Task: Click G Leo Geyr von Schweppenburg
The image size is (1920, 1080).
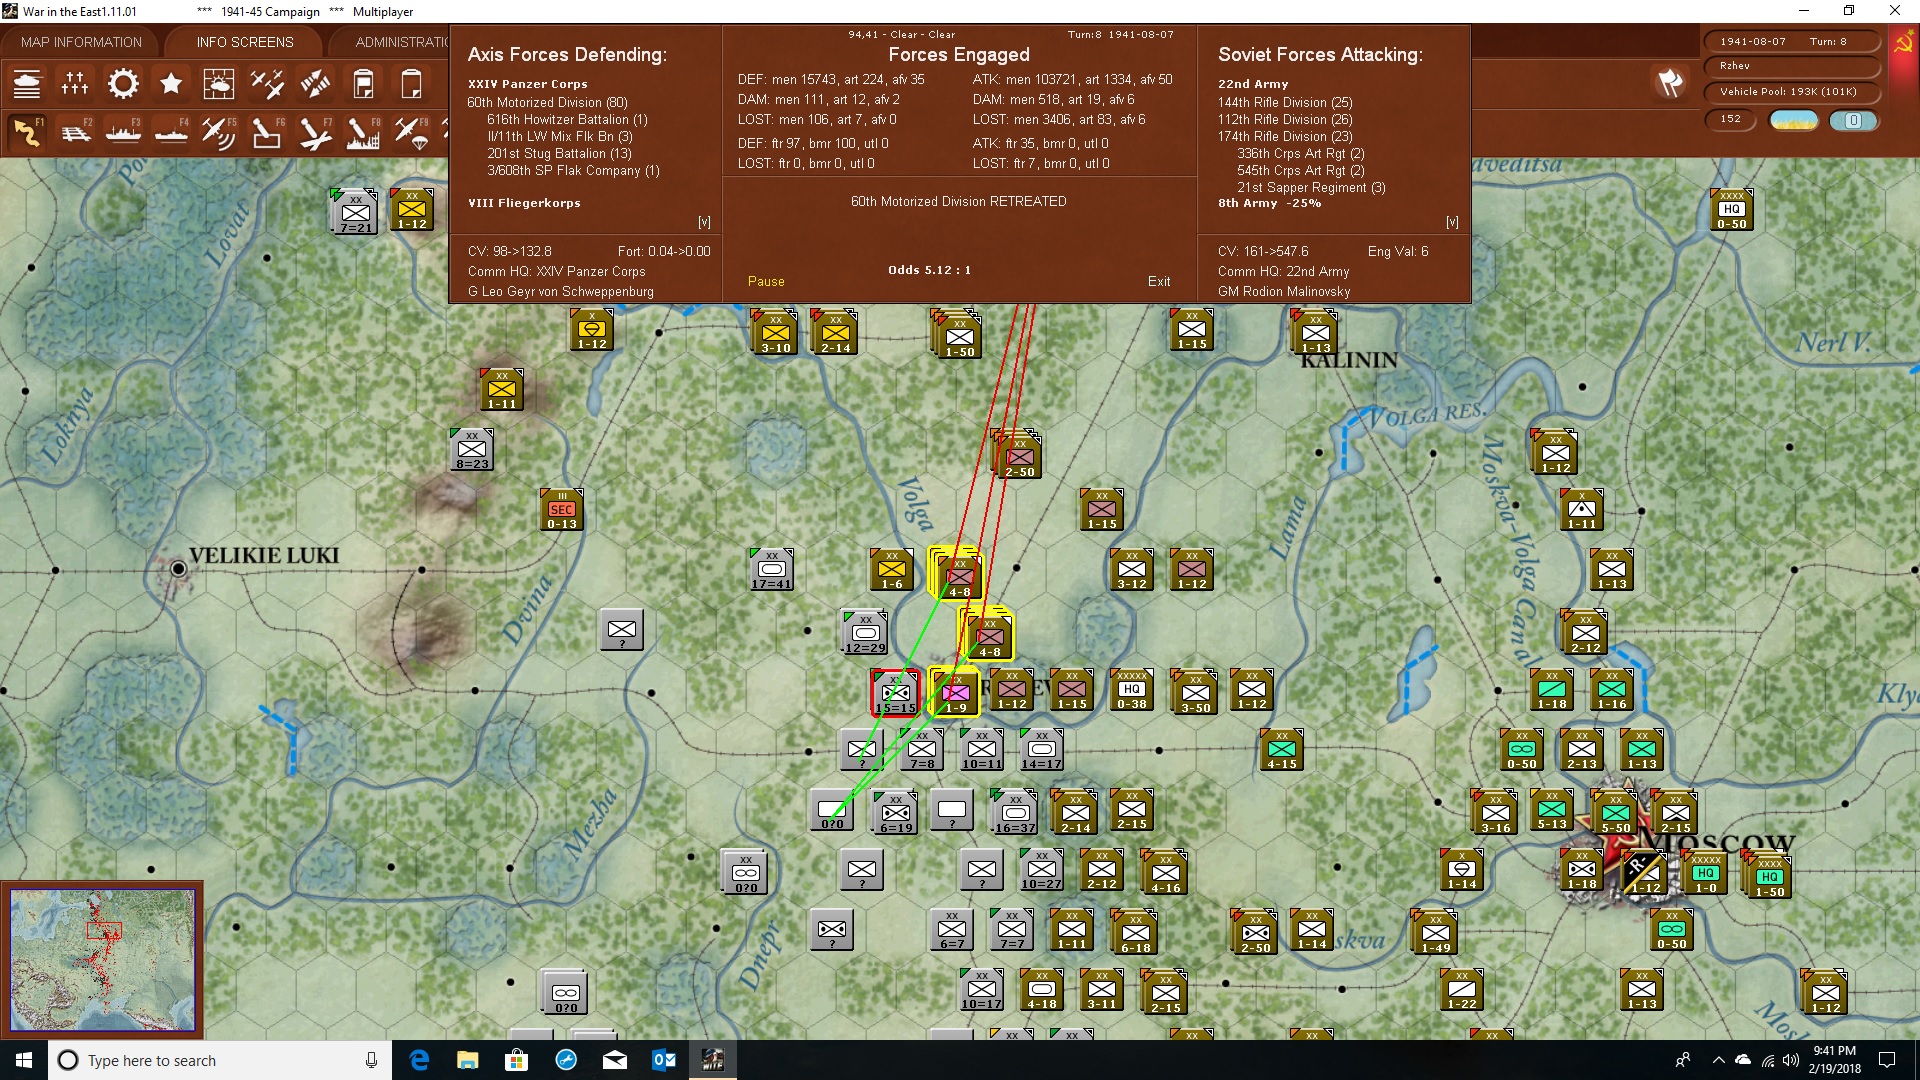Action: click(560, 291)
